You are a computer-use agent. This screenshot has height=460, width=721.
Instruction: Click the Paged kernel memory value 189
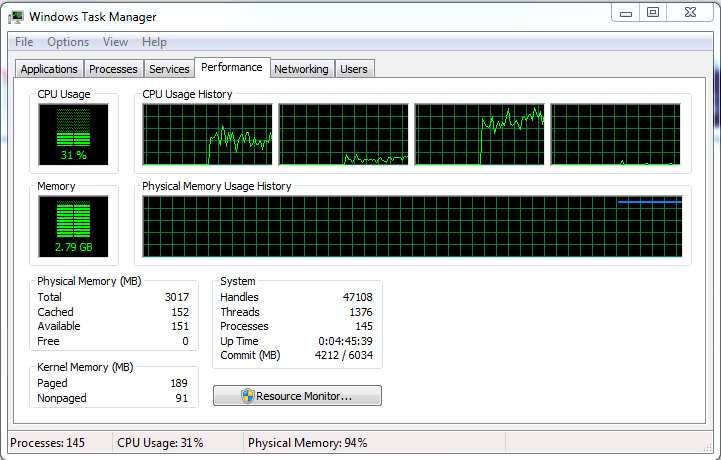[179, 383]
